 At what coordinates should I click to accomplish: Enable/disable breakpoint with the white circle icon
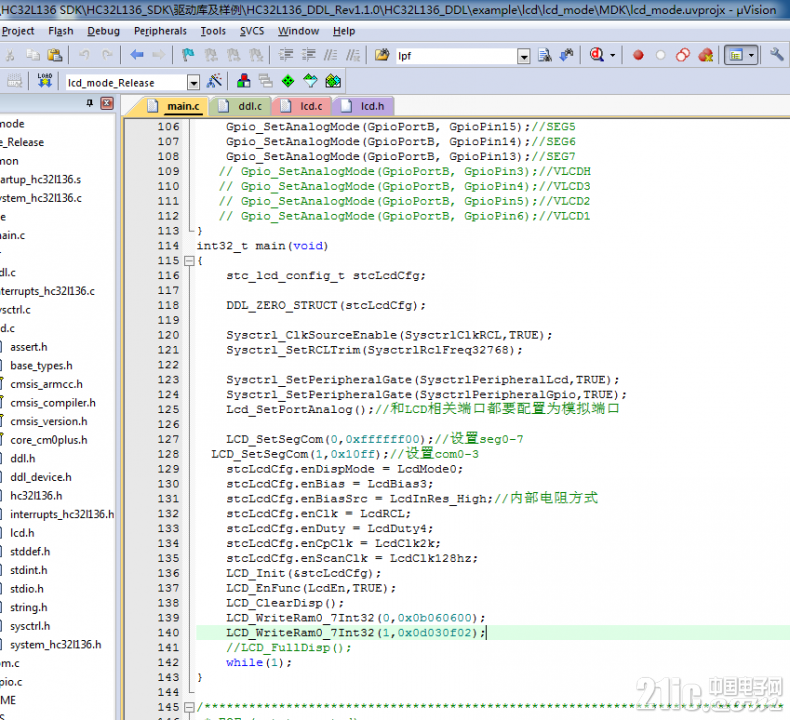click(661, 55)
